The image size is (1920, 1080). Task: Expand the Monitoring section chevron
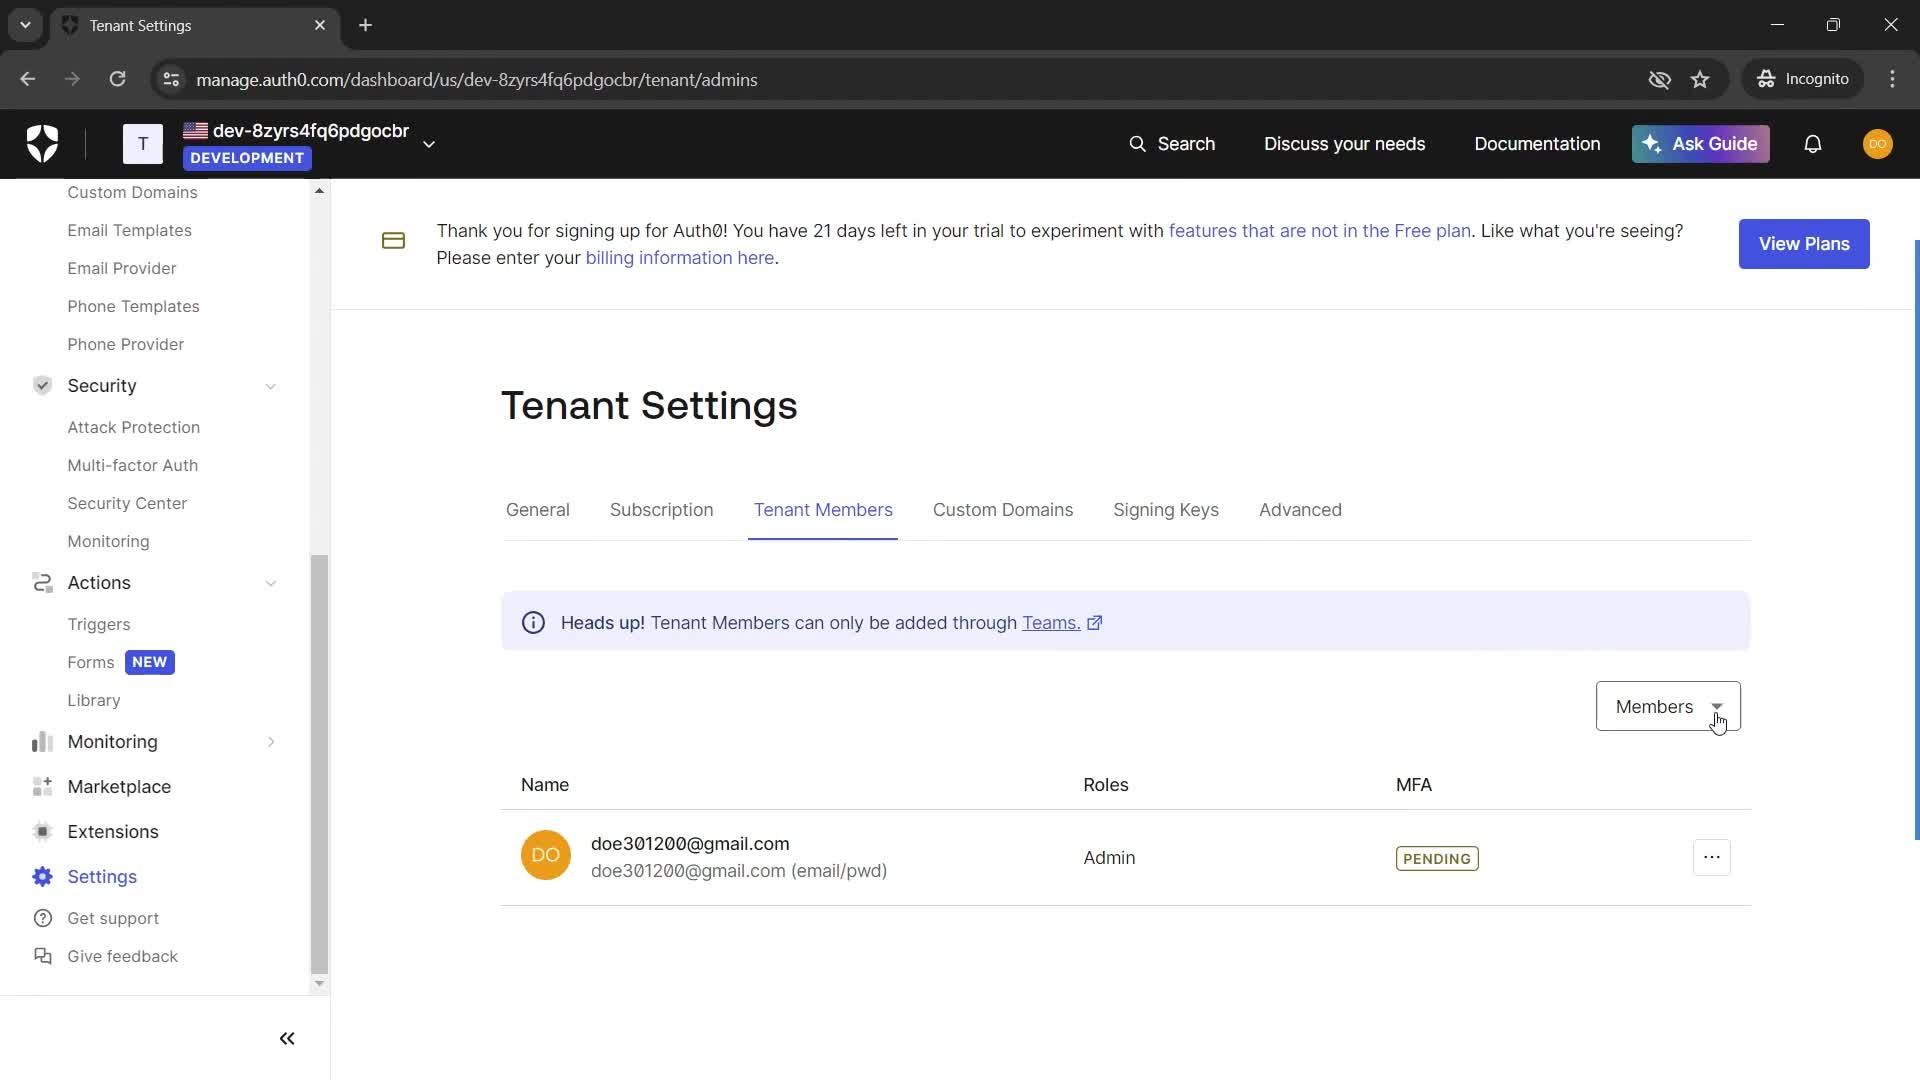click(271, 742)
